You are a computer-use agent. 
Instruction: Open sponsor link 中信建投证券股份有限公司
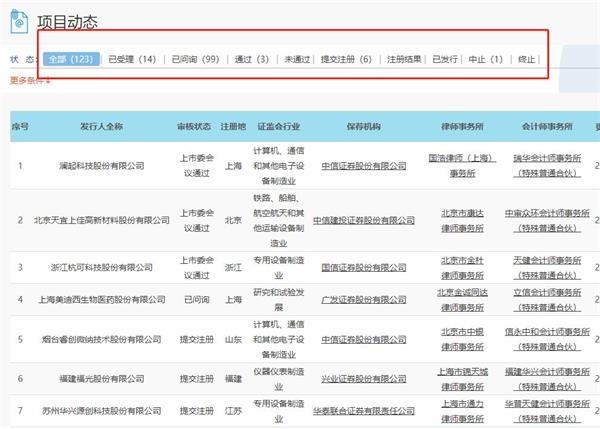point(364,220)
